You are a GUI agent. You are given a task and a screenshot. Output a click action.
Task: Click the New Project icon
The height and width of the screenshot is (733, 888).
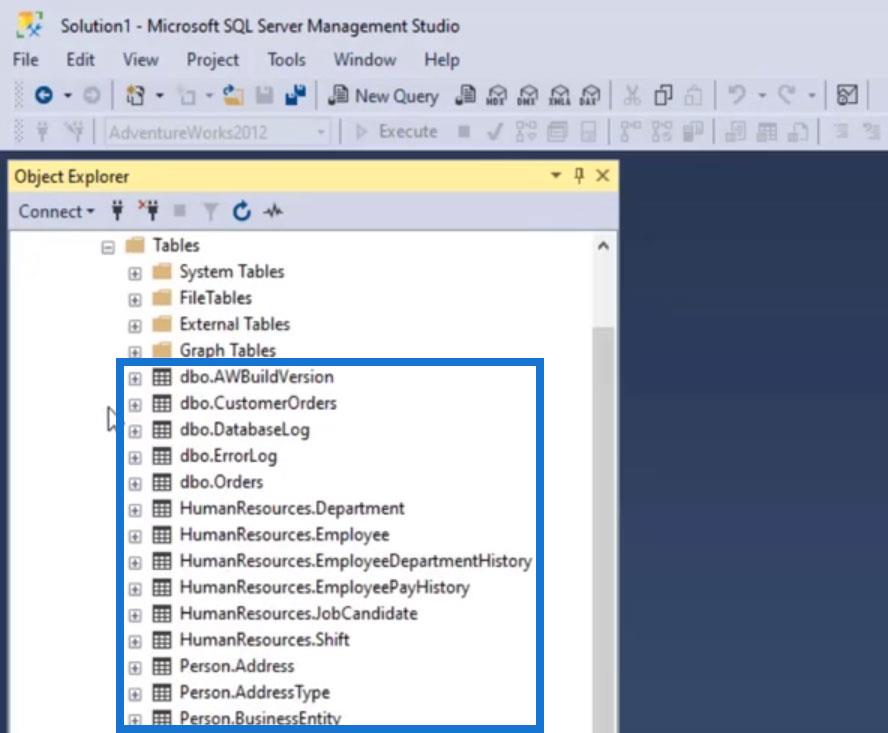point(135,95)
